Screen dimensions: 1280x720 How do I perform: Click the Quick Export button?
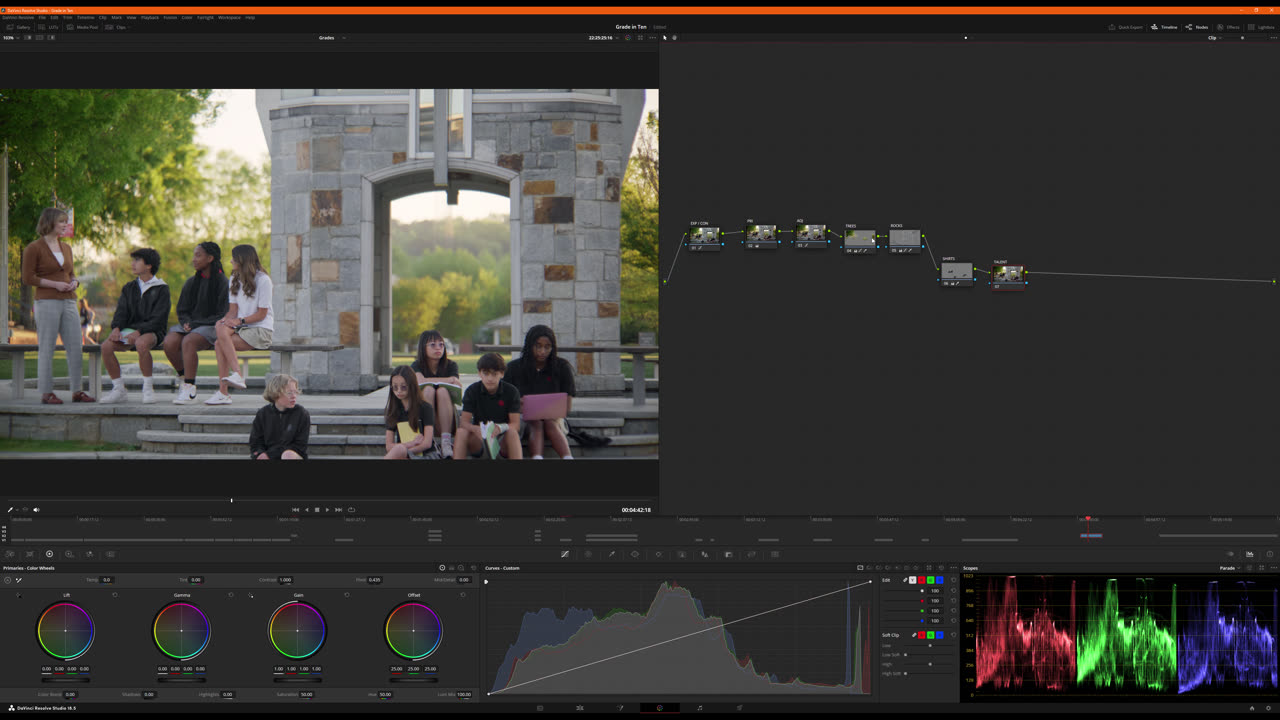coord(1126,27)
